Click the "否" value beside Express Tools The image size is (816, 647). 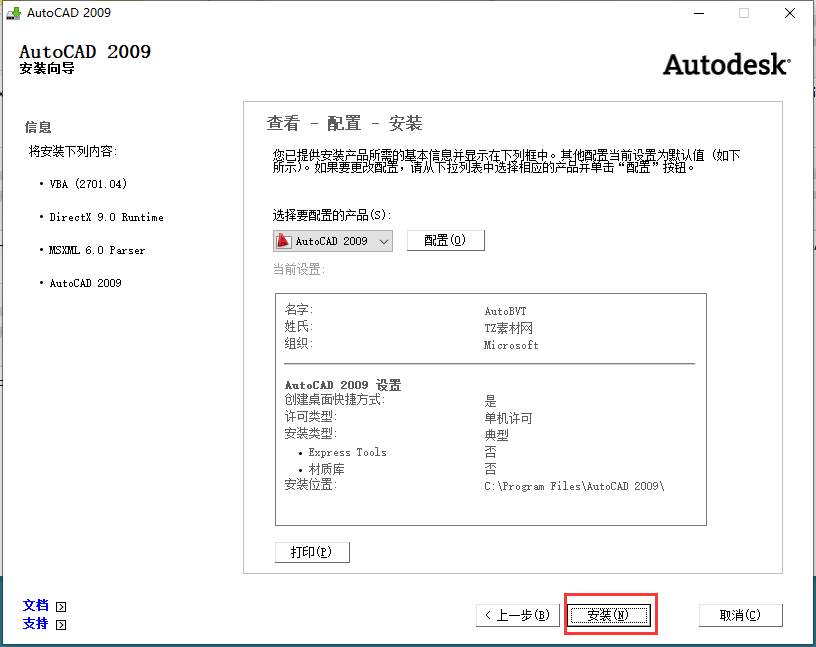tap(490, 452)
